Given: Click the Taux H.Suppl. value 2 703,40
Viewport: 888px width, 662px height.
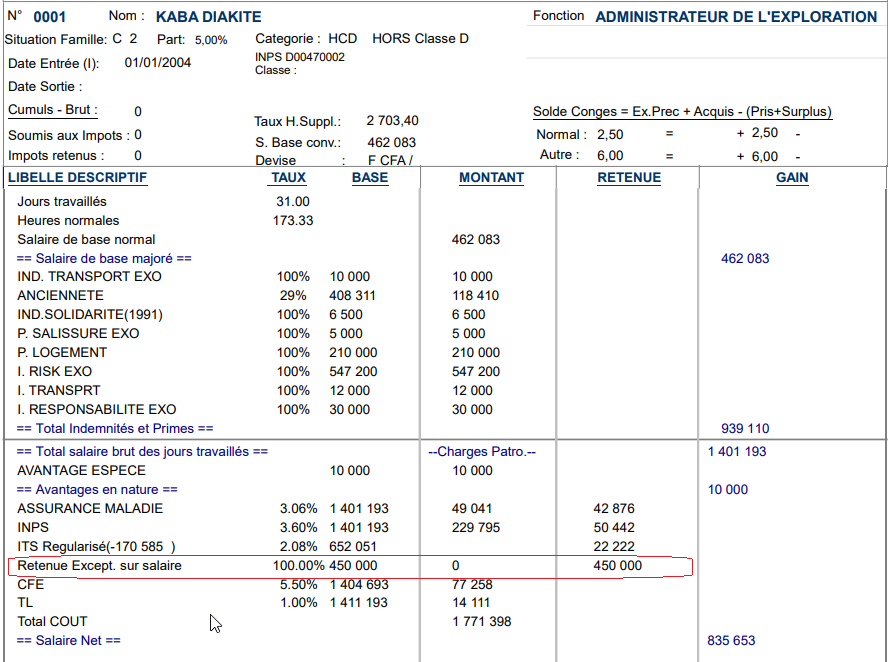Looking at the screenshot, I should point(392,120).
